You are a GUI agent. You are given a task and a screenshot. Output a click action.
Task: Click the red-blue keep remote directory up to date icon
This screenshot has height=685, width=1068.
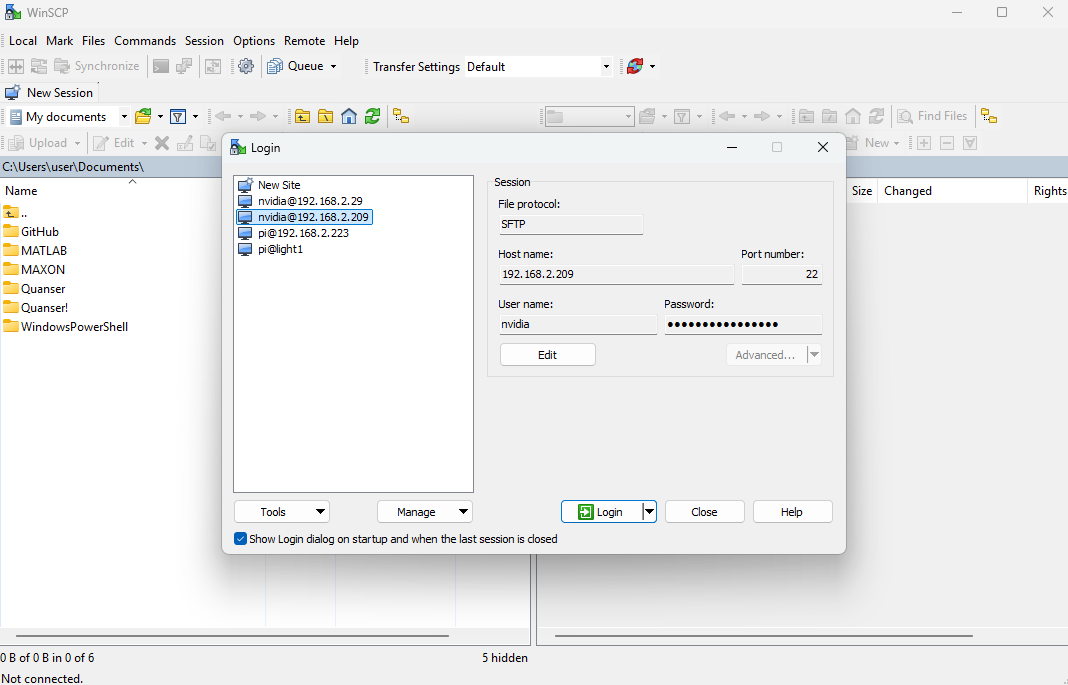635,66
